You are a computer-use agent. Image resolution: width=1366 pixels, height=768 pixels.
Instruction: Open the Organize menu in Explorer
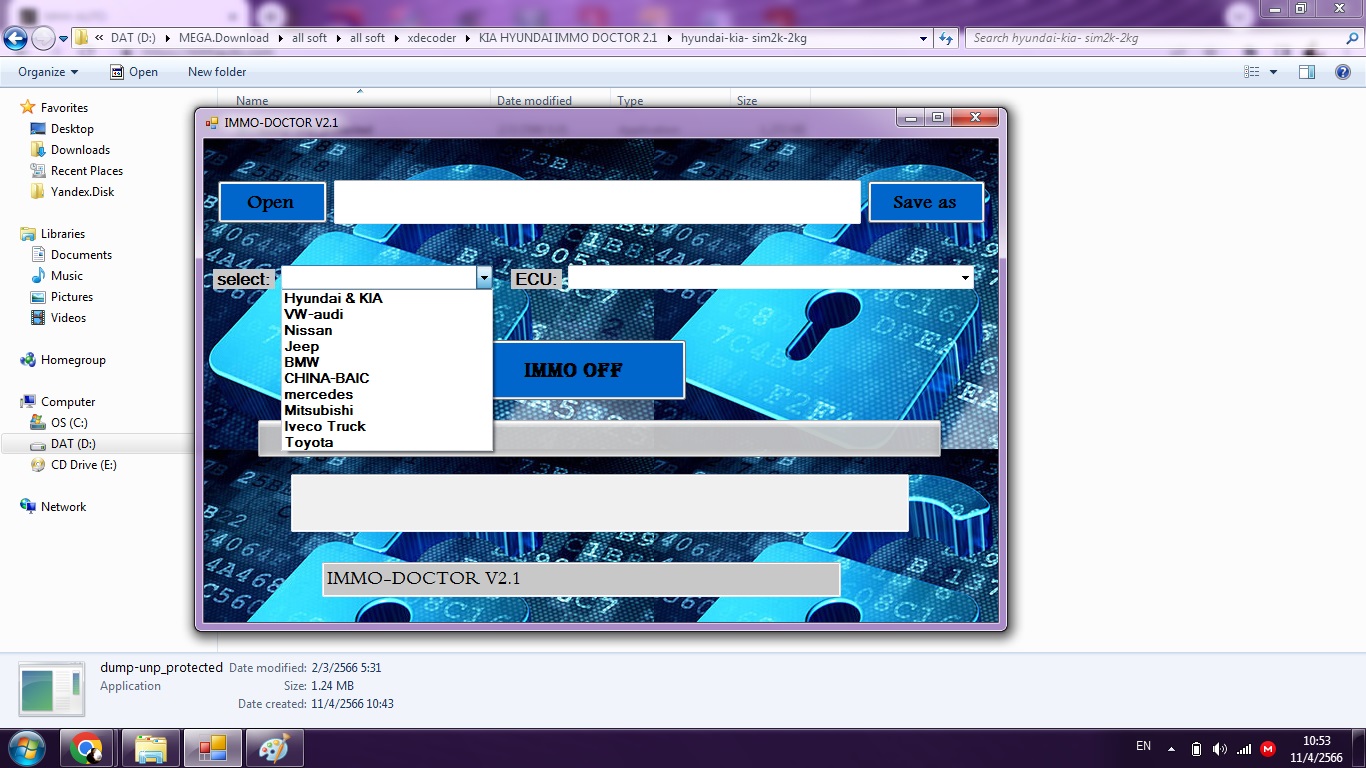[x=48, y=72]
